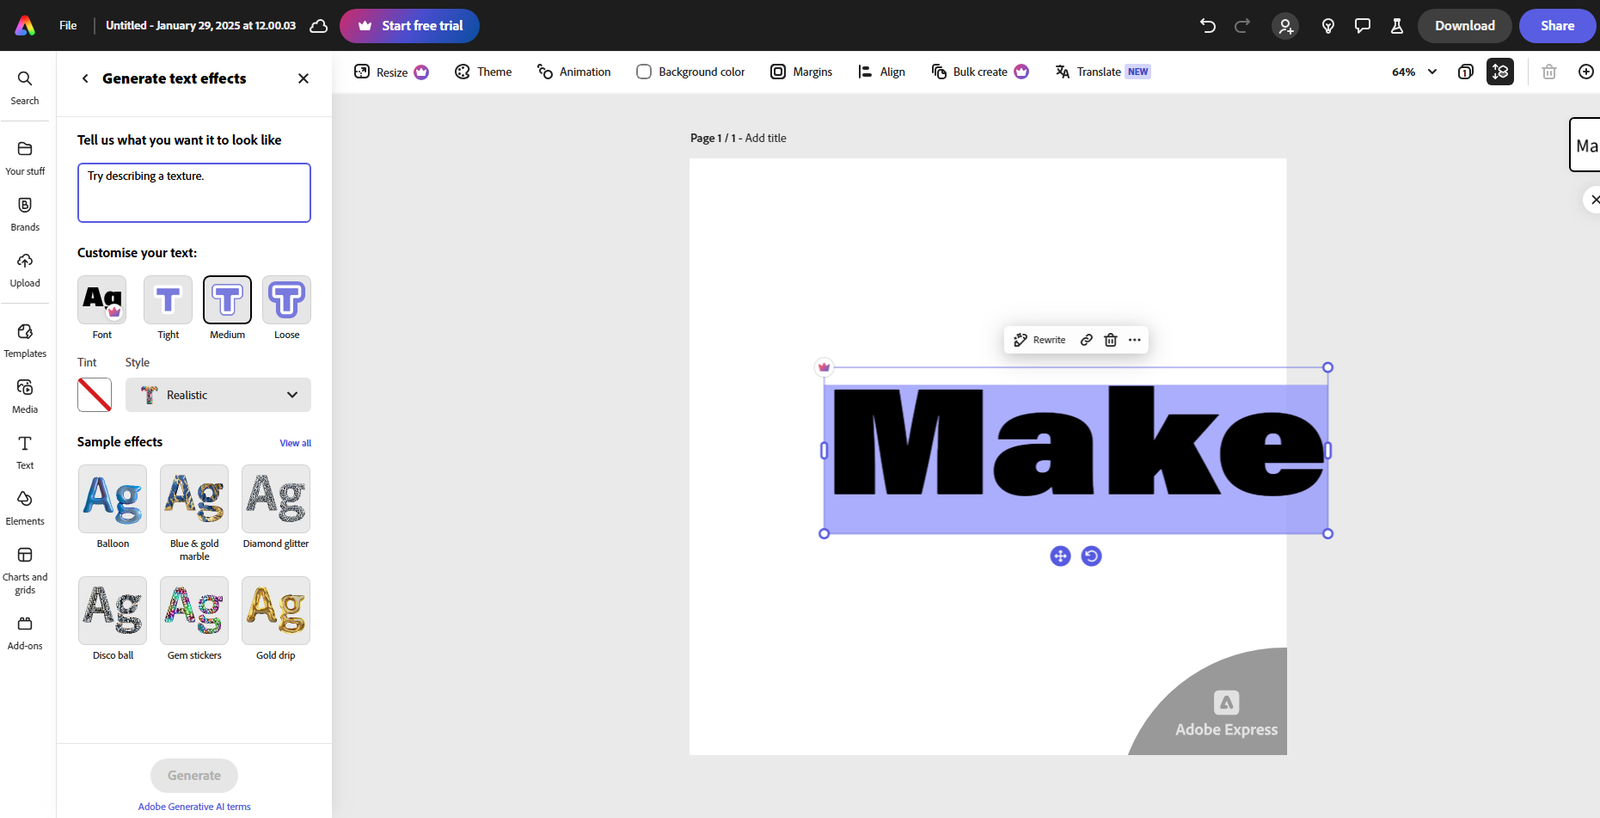Close the Generate text effects panel

click(x=303, y=78)
